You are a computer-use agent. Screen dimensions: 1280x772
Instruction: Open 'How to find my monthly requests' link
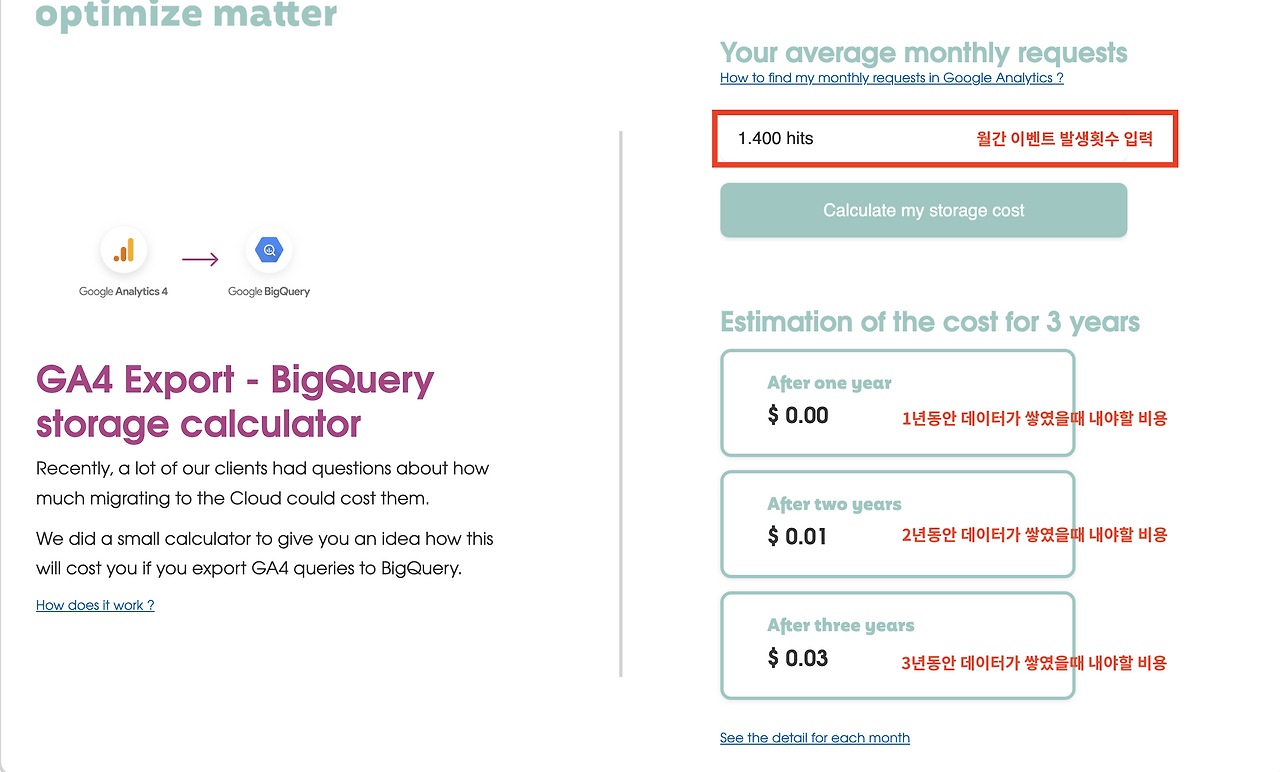(x=892, y=78)
